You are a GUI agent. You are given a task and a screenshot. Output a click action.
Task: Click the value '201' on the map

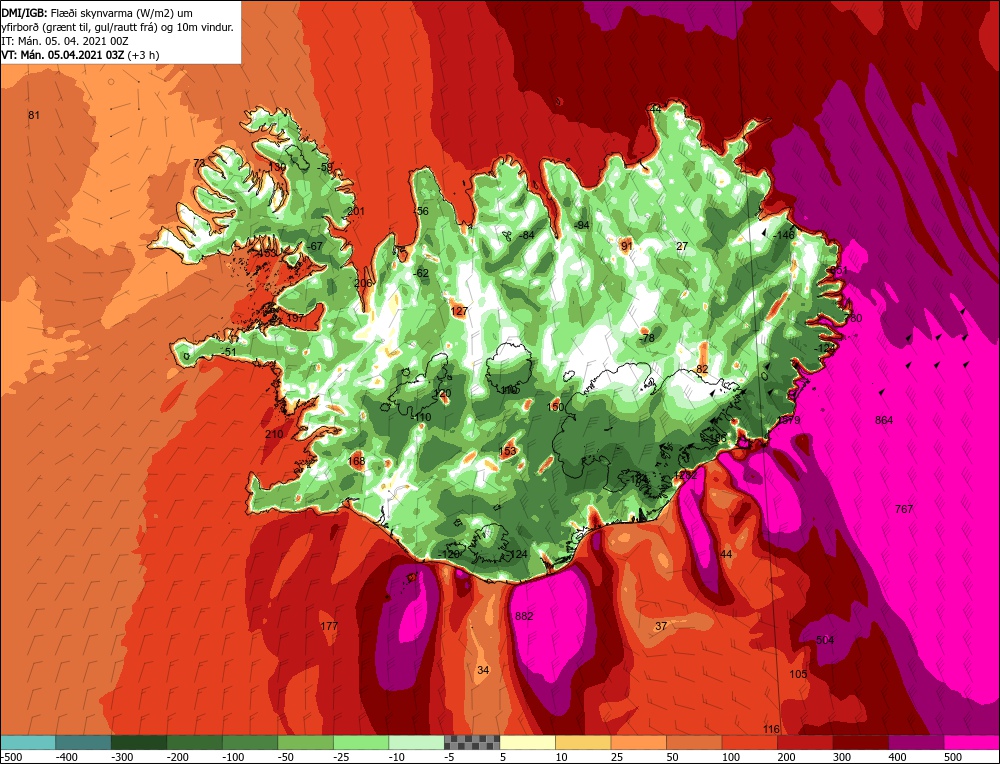click(356, 211)
